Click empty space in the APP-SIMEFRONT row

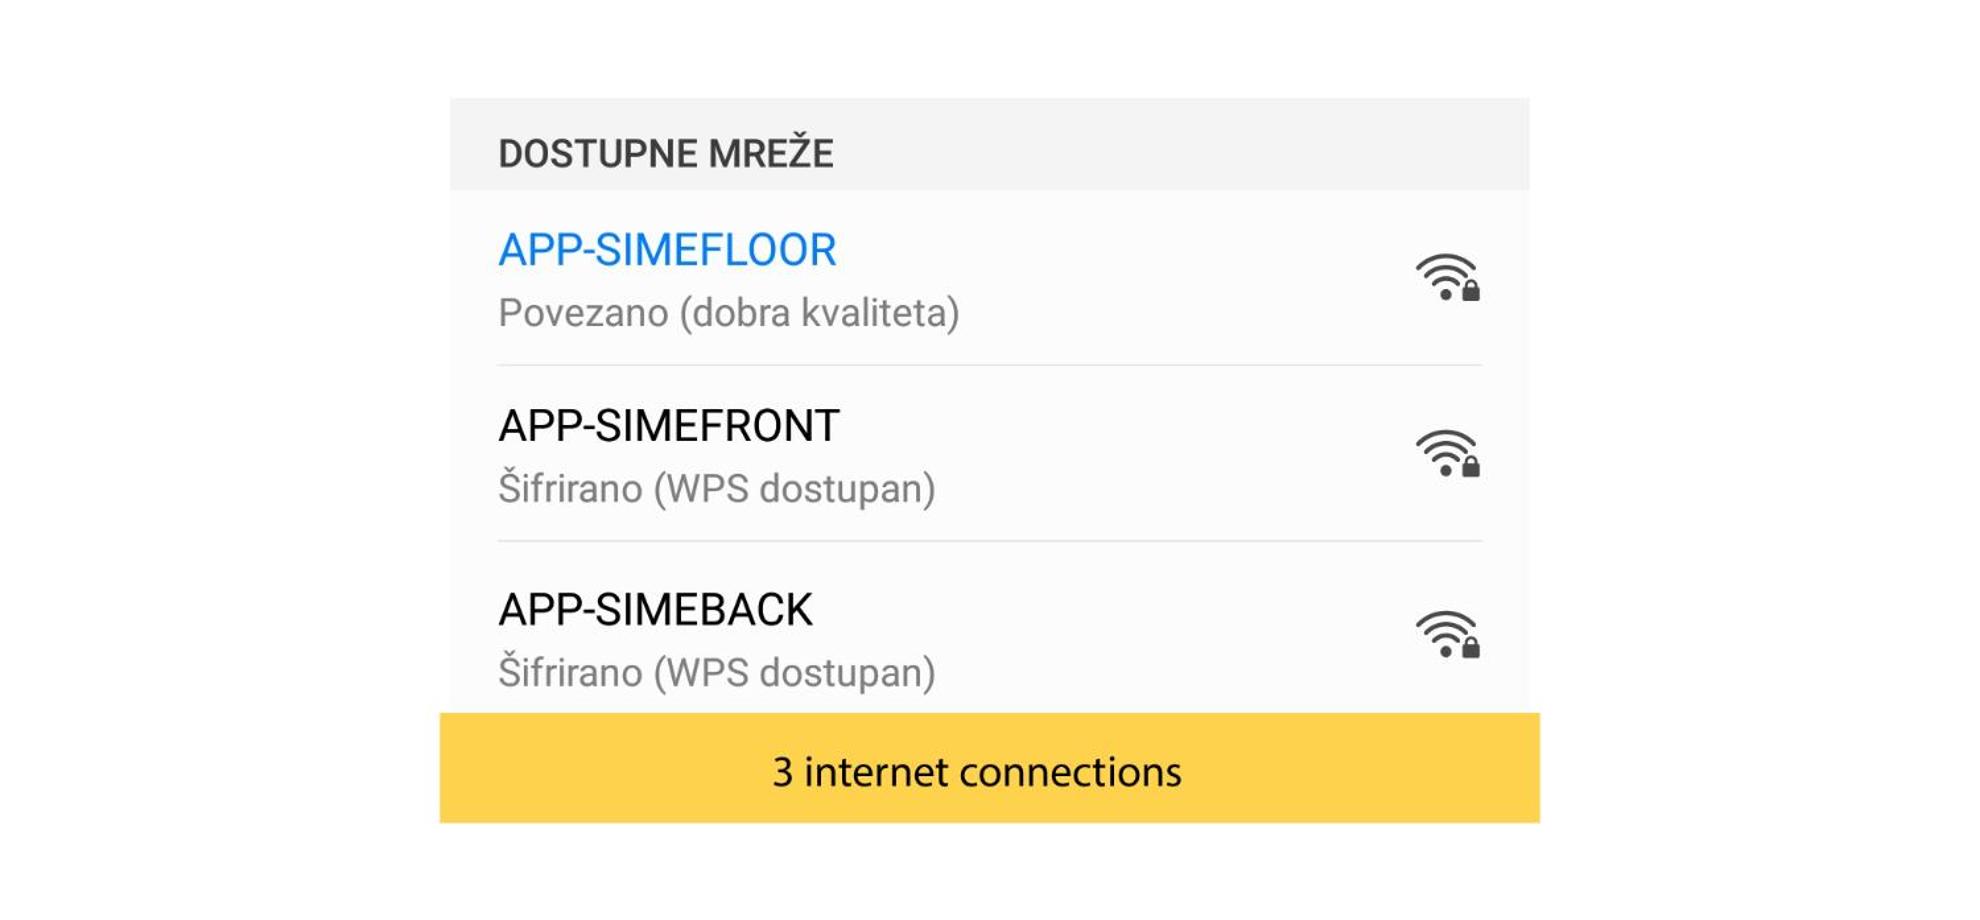[1180, 454]
